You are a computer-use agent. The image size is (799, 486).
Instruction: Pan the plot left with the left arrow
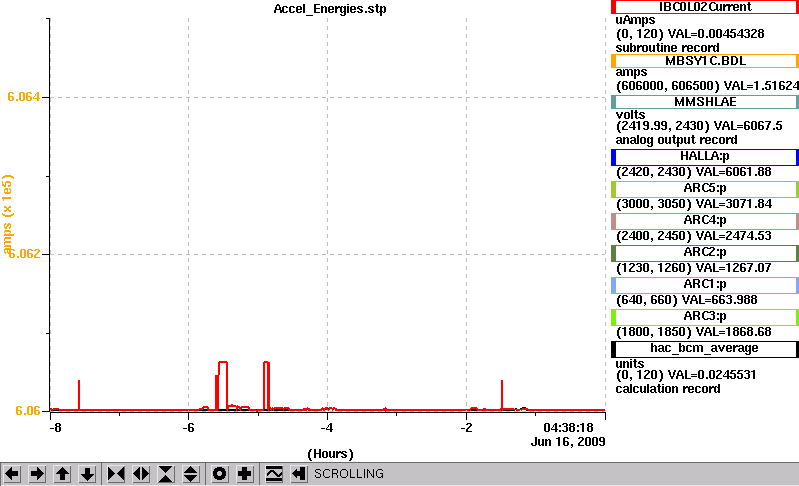pyautogui.click(x=12, y=474)
